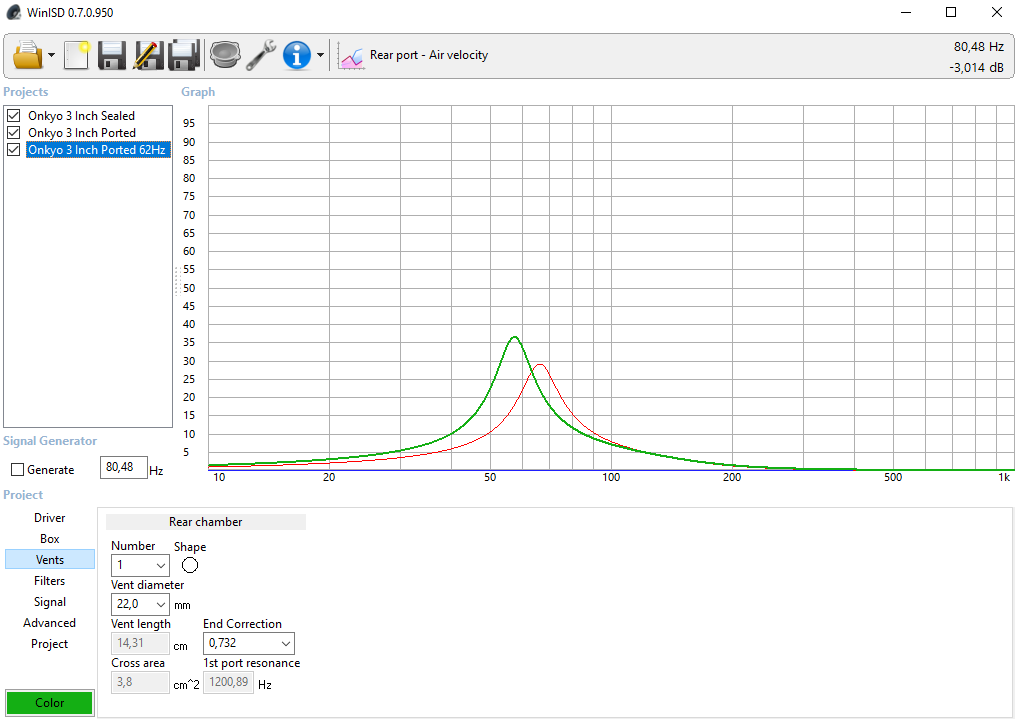The image size is (1020, 724).
Task: Click the 80,48 Hz cursor readout
Action: point(978,47)
